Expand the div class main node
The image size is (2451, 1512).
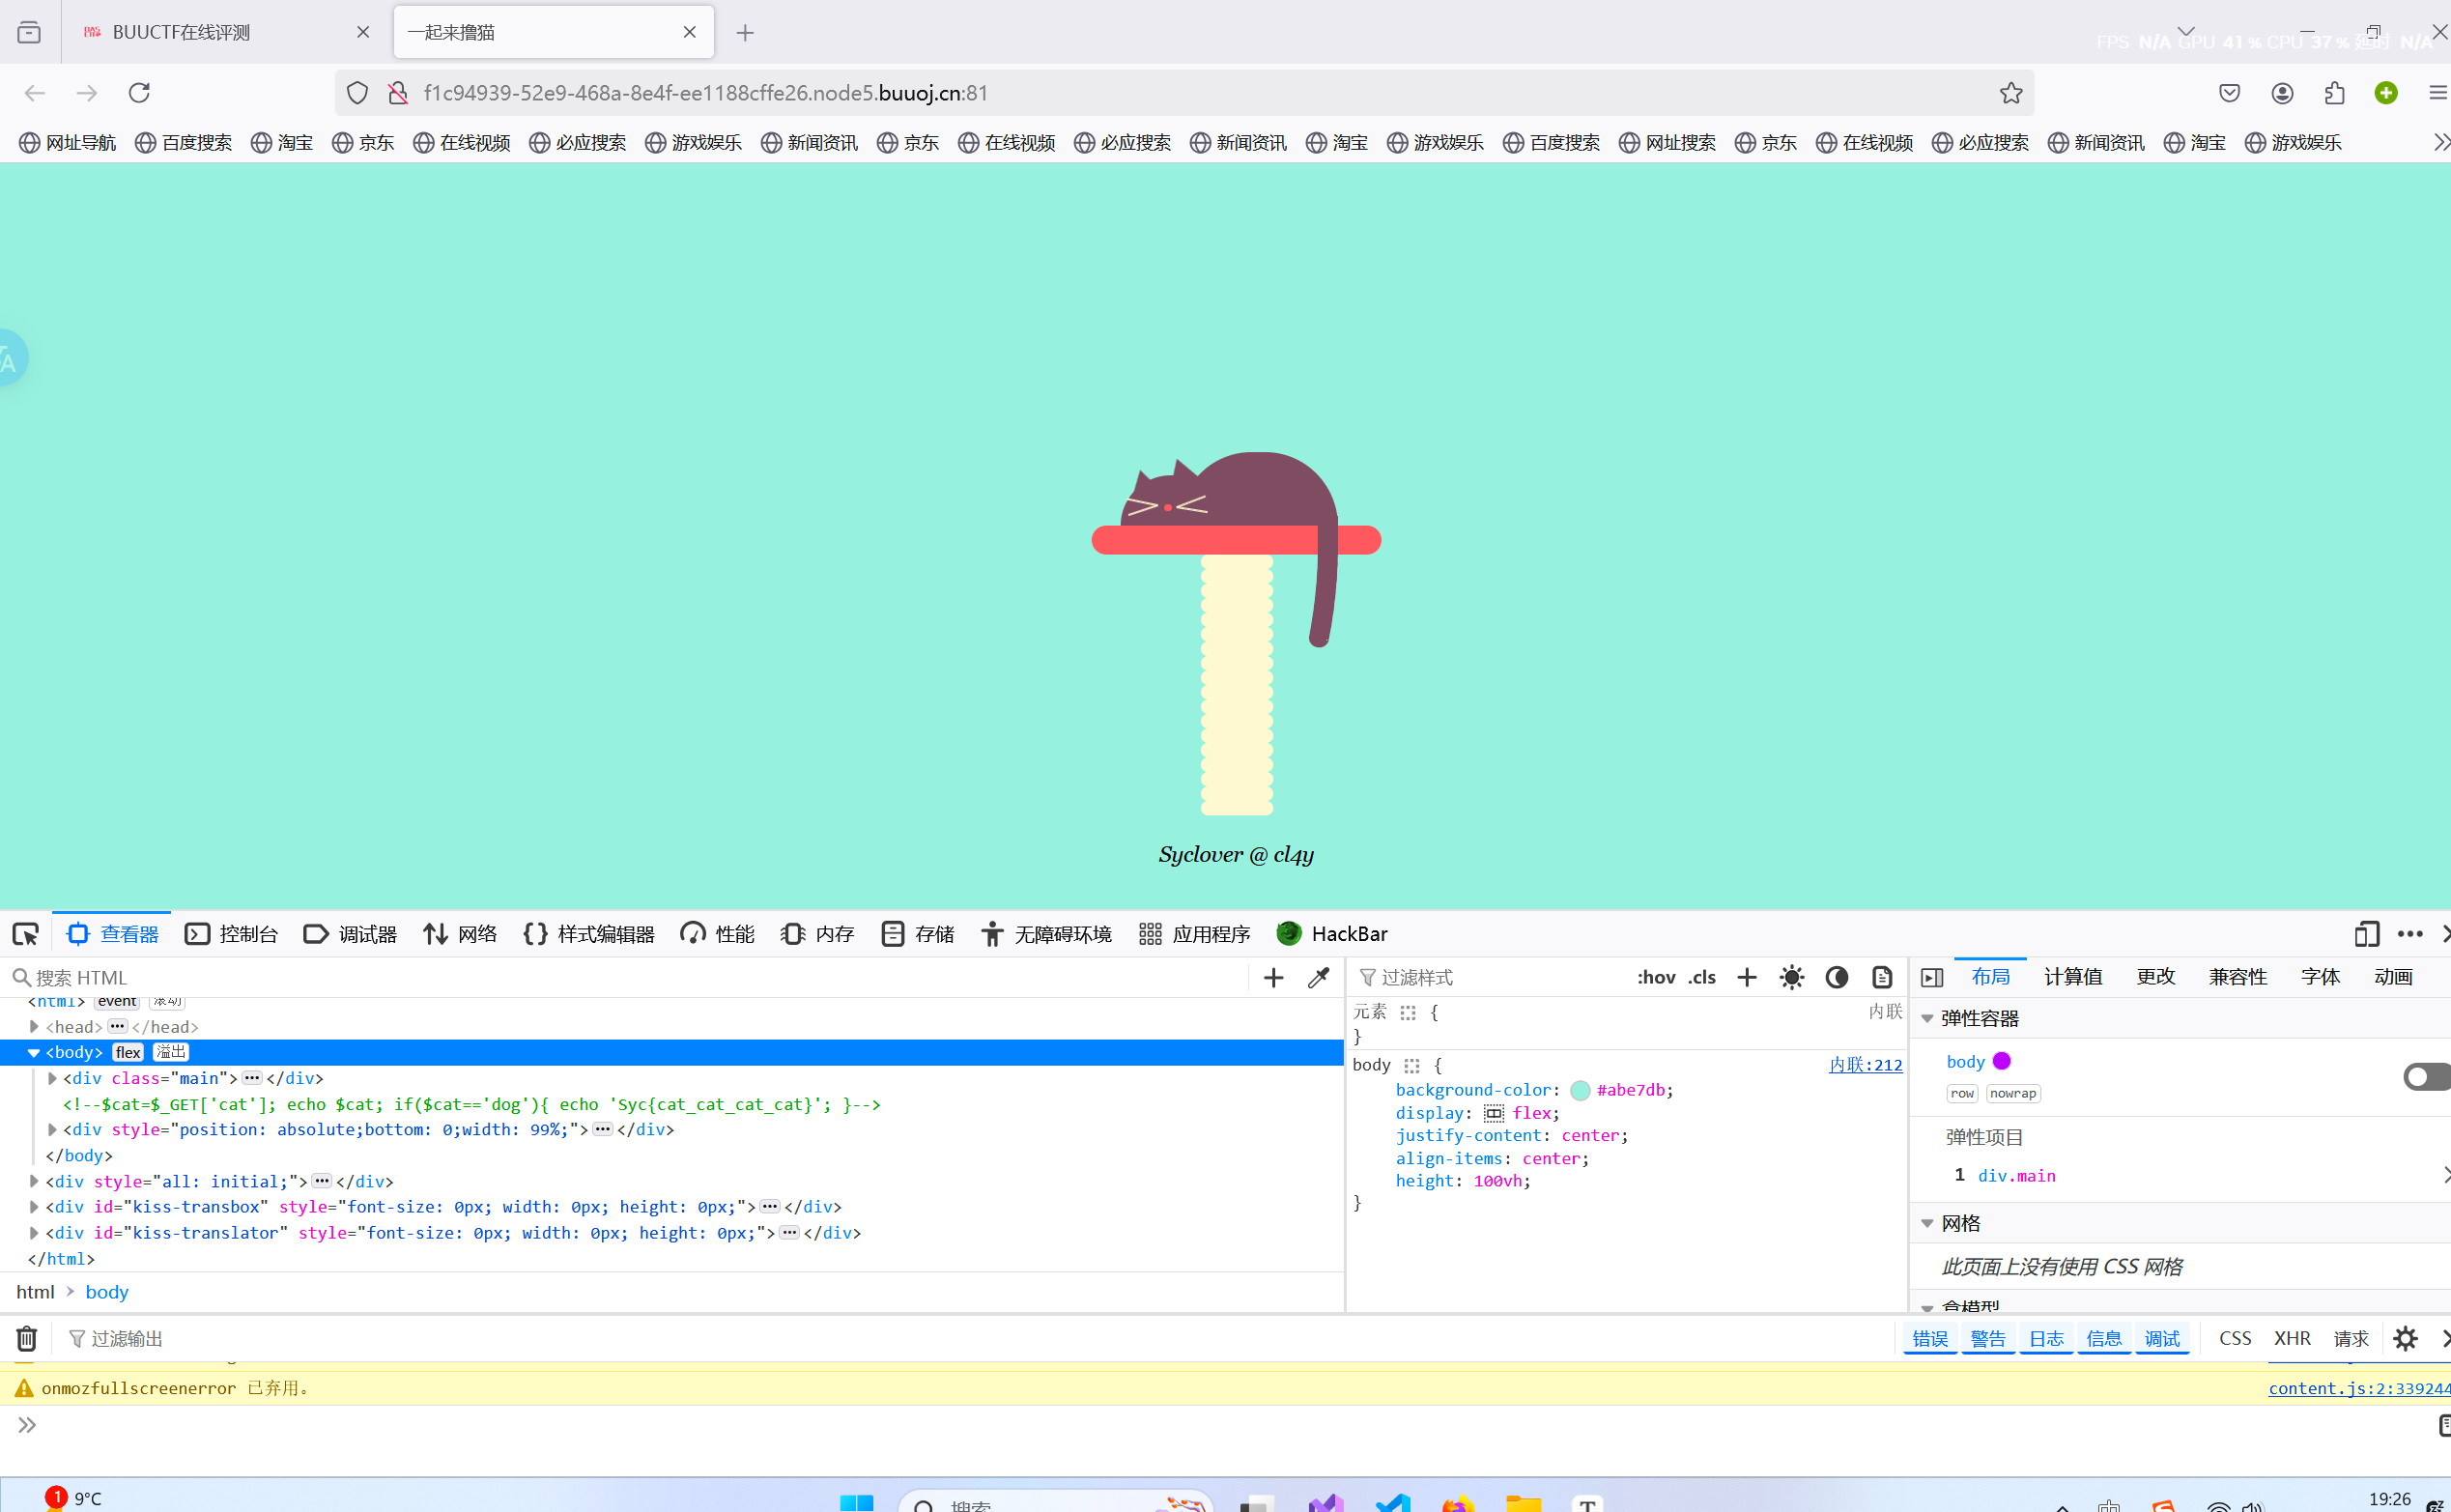point(52,1078)
